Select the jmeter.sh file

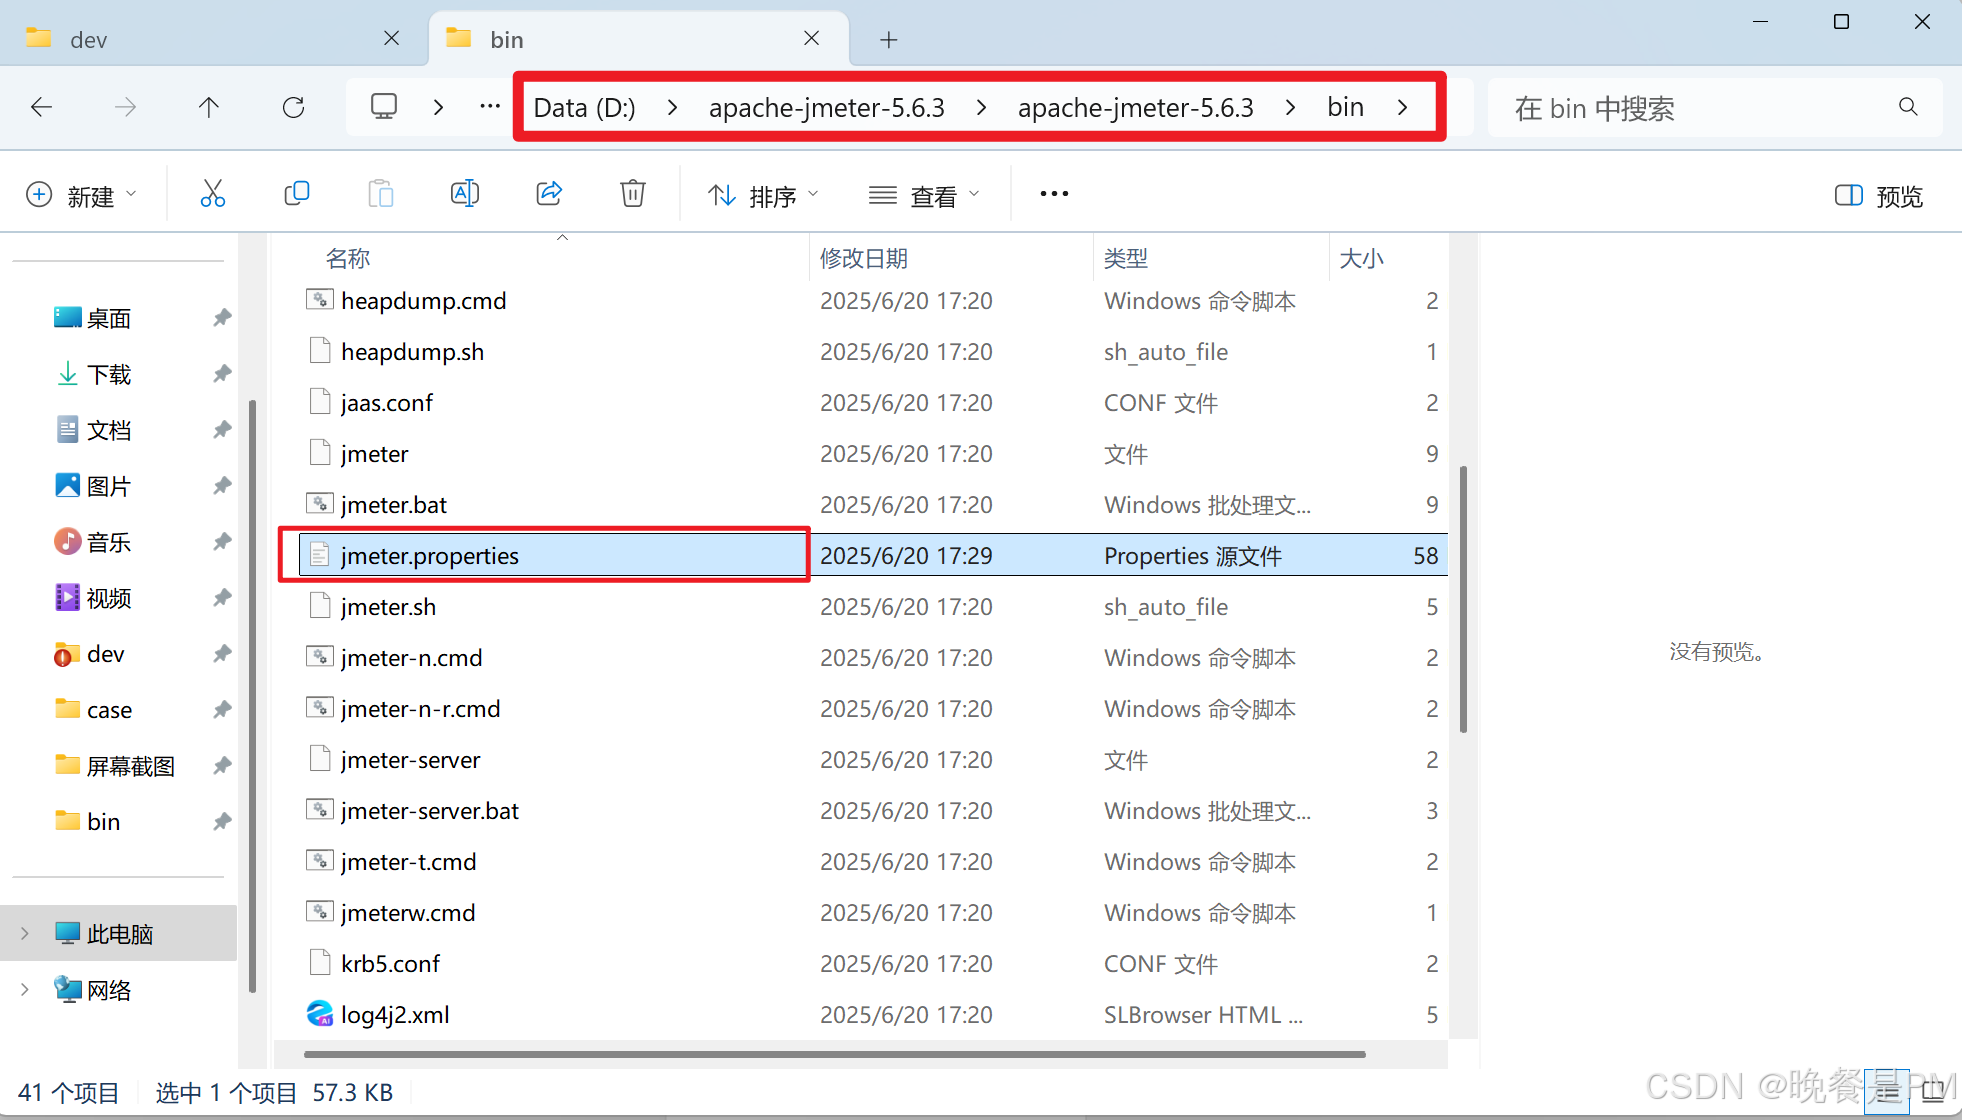(873, 606)
